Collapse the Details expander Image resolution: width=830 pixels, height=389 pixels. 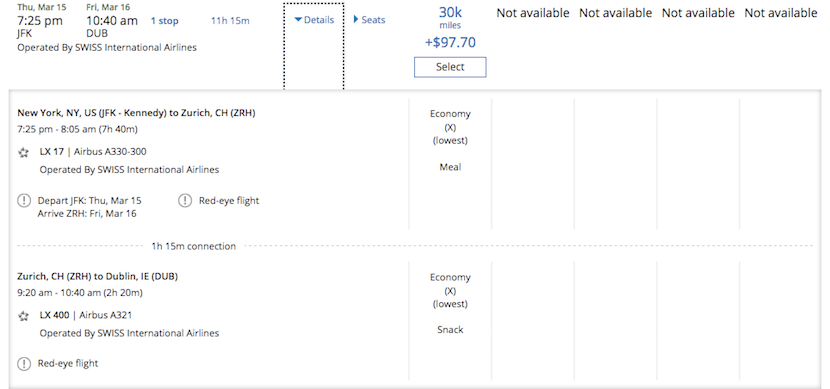click(x=314, y=20)
